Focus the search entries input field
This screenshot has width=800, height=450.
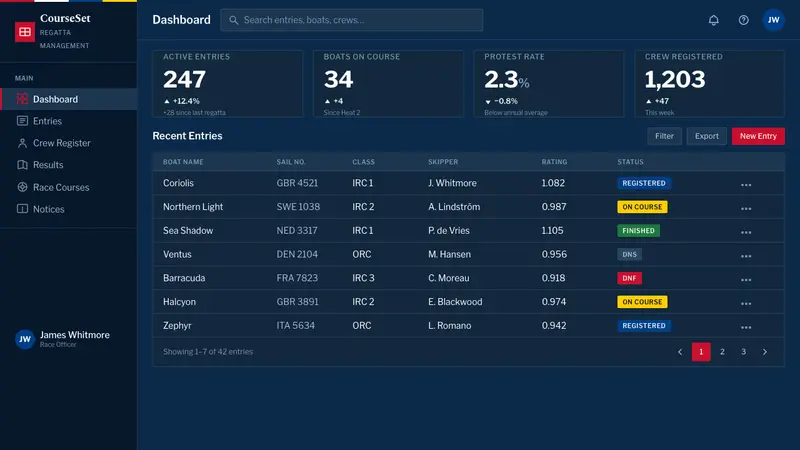352,20
